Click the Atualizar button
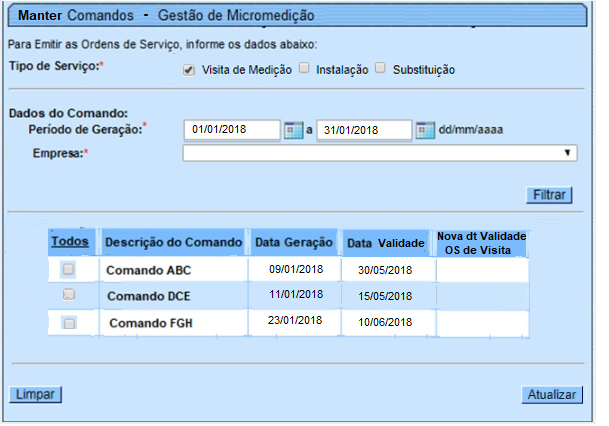Screen dimensions: 609x426 click(x=552, y=395)
